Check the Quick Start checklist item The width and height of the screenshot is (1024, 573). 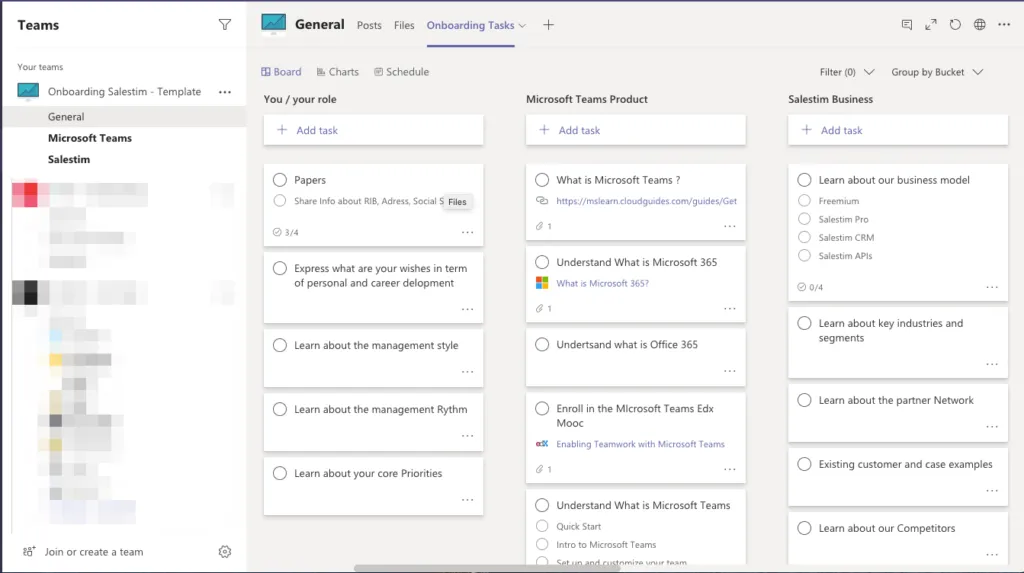[x=542, y=526]
